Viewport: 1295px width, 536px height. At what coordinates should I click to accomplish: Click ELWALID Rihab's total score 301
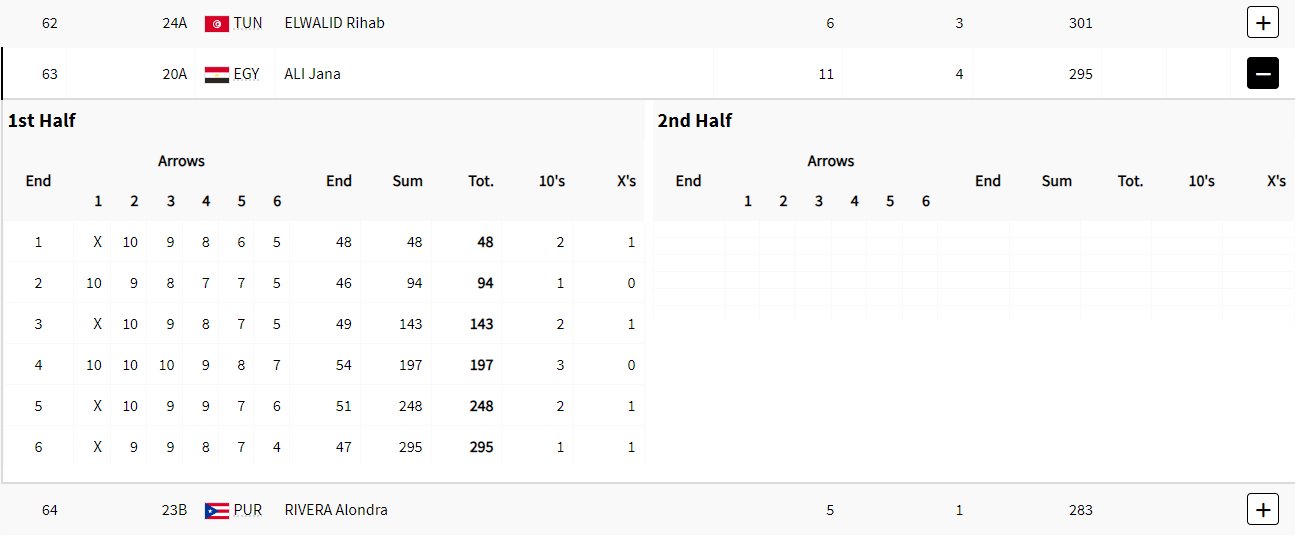[1080, 23]
